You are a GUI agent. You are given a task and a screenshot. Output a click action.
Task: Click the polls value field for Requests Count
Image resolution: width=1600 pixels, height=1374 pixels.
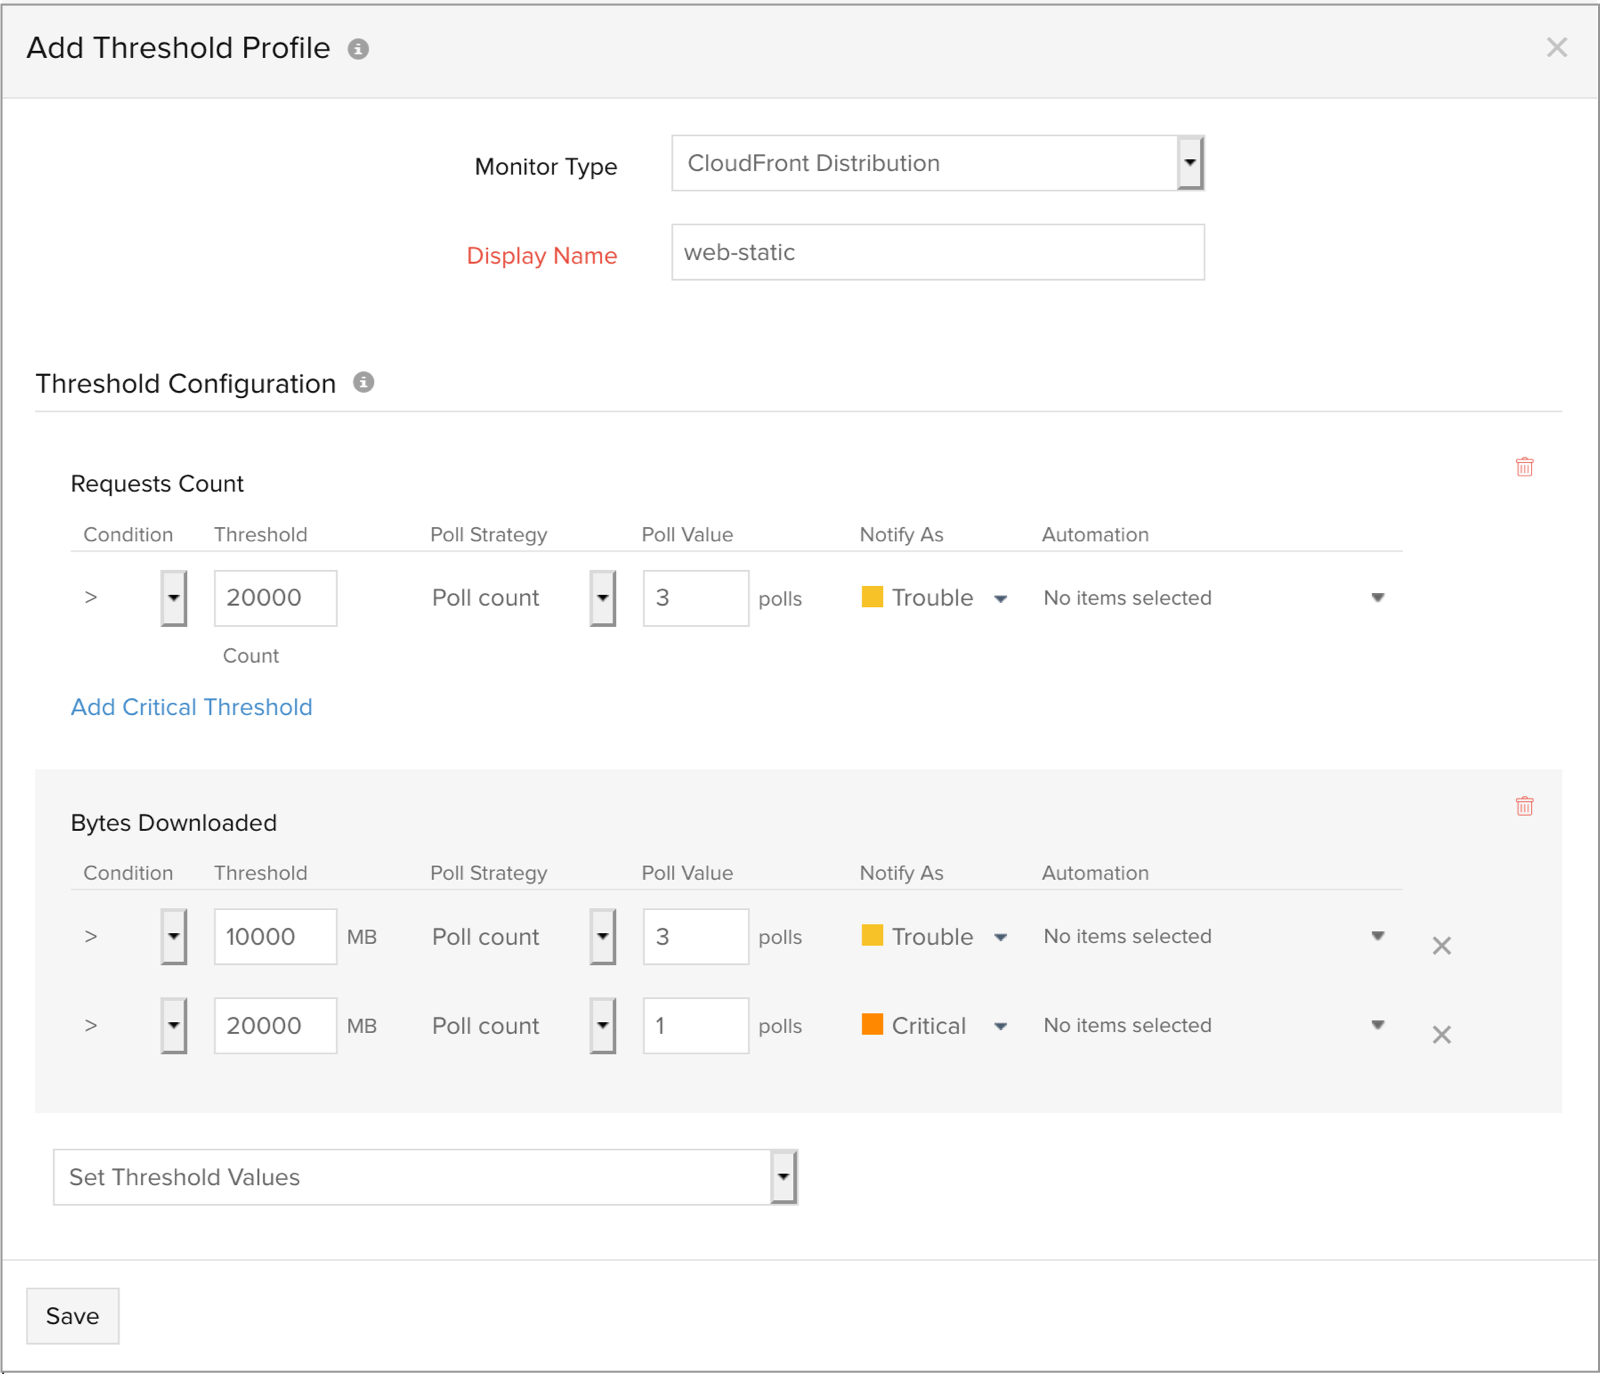point(695,597)
